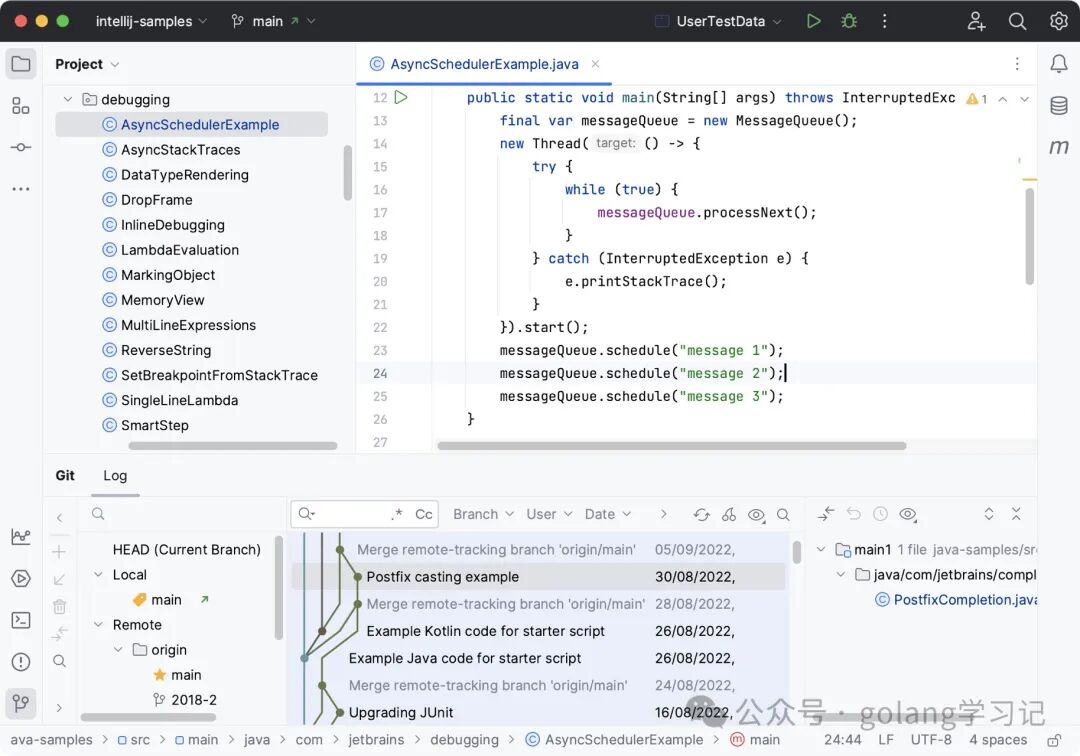Open the Database tool window
The height and width of the screenshot is (756, 1080).
coord(1058,105)
